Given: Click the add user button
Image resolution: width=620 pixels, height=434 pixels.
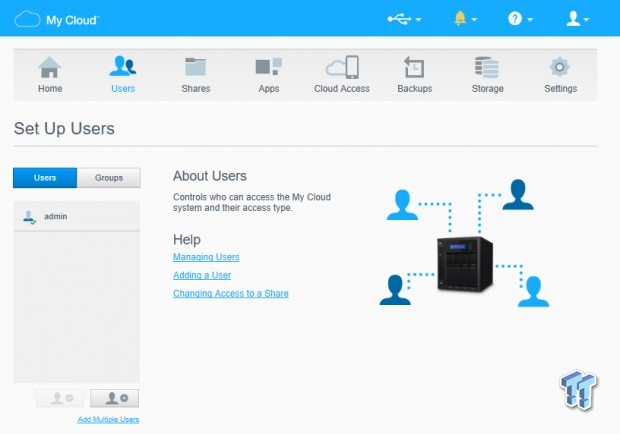Looking at the screenshot, I should point(115,398).
